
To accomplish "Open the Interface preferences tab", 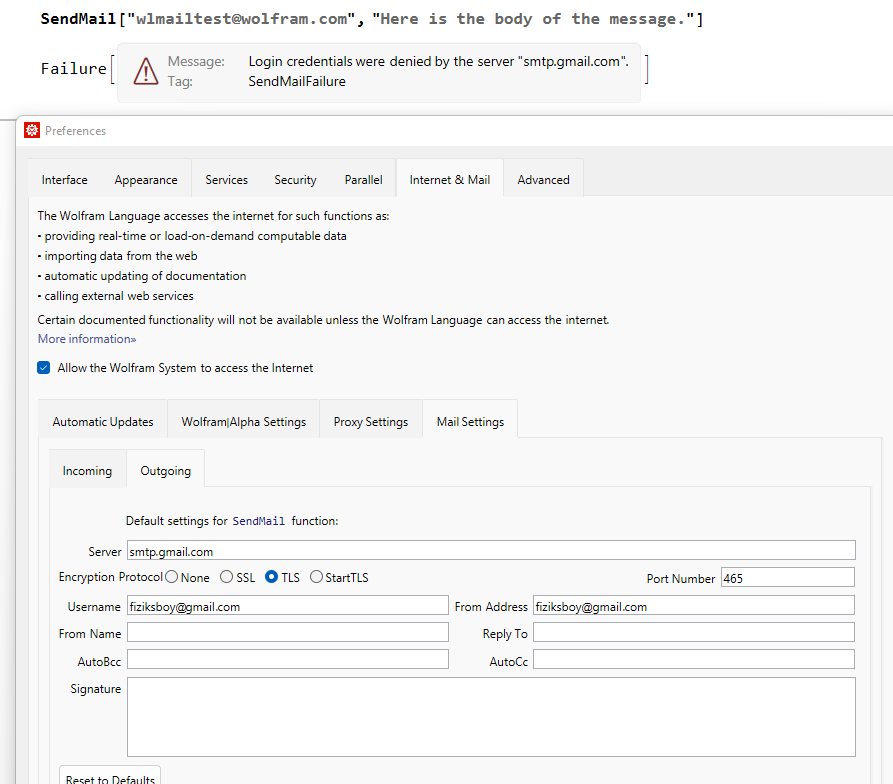I will click(x=64, y=180).
